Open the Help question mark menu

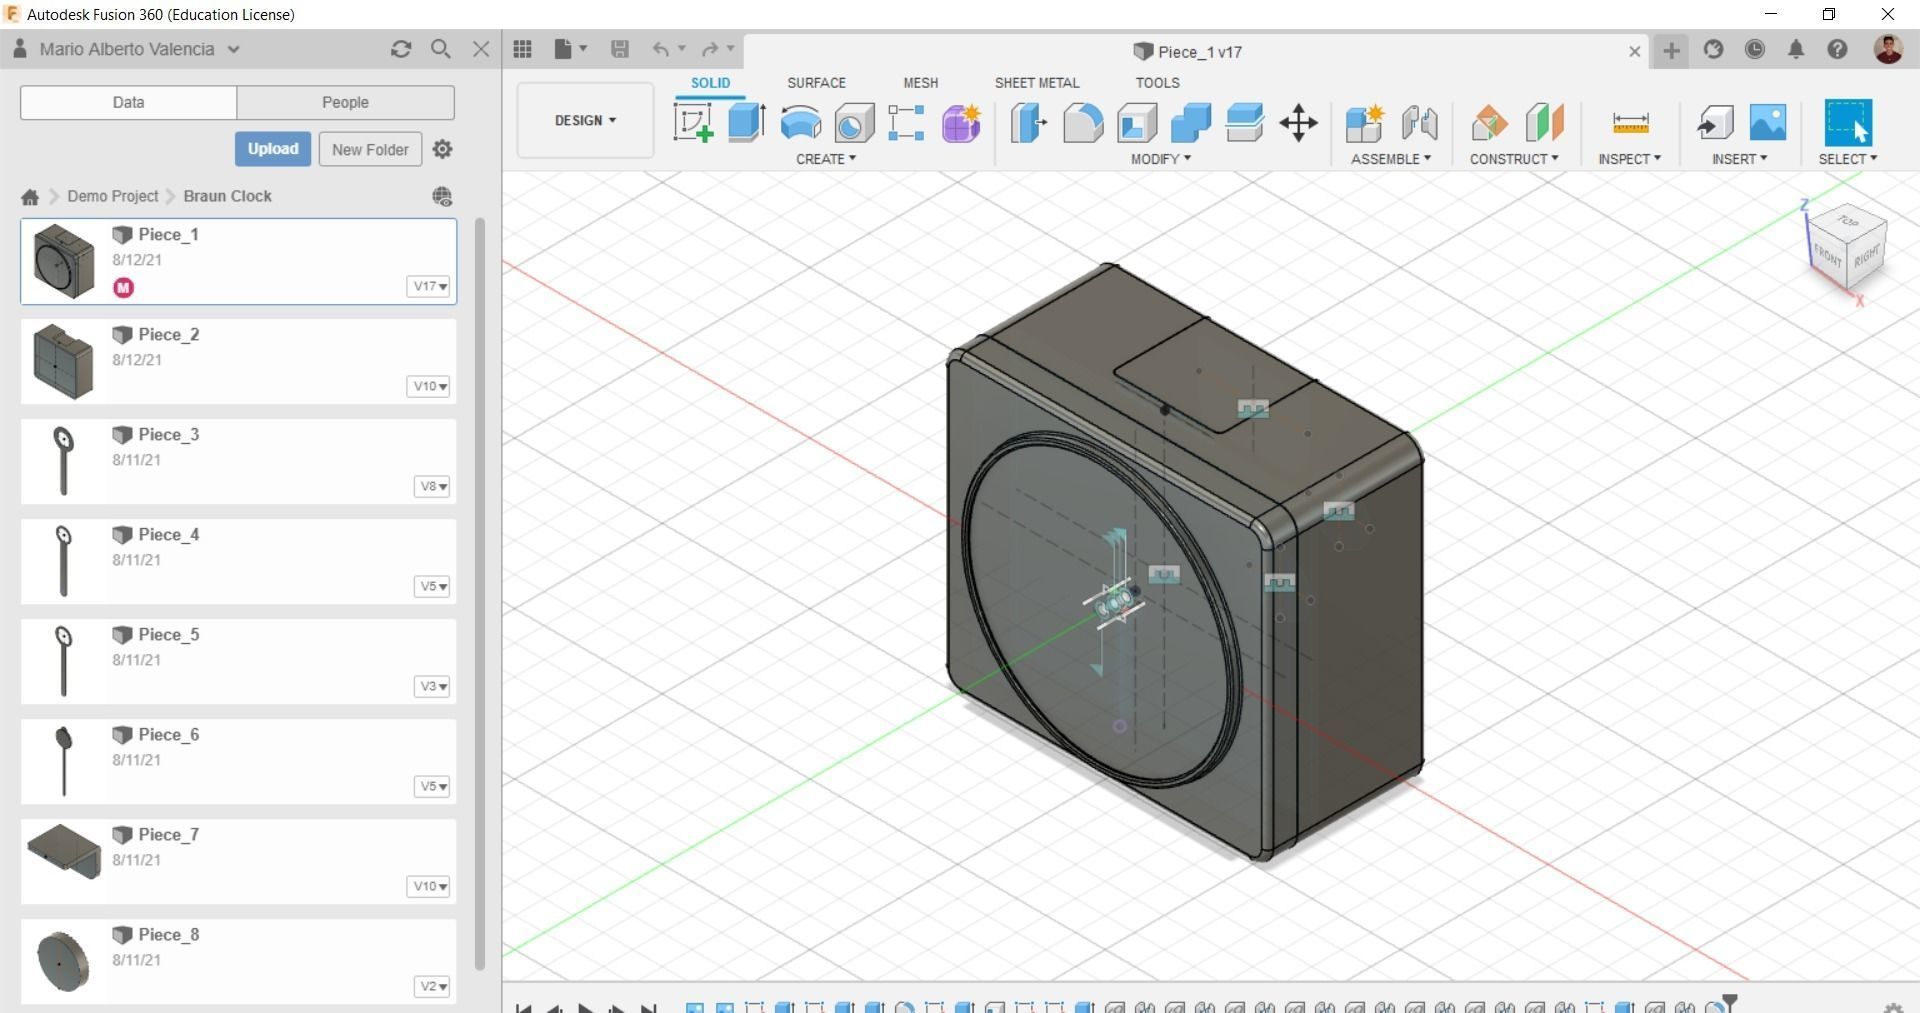pos(1837,49)
